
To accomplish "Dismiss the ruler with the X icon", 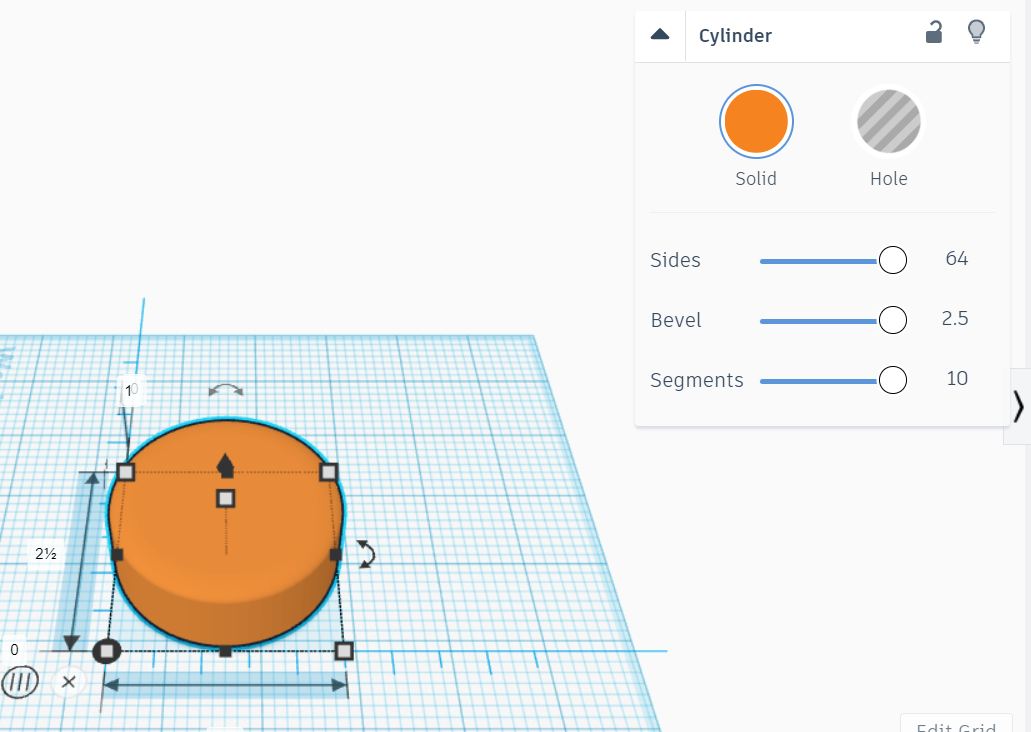I will point(68,681).
